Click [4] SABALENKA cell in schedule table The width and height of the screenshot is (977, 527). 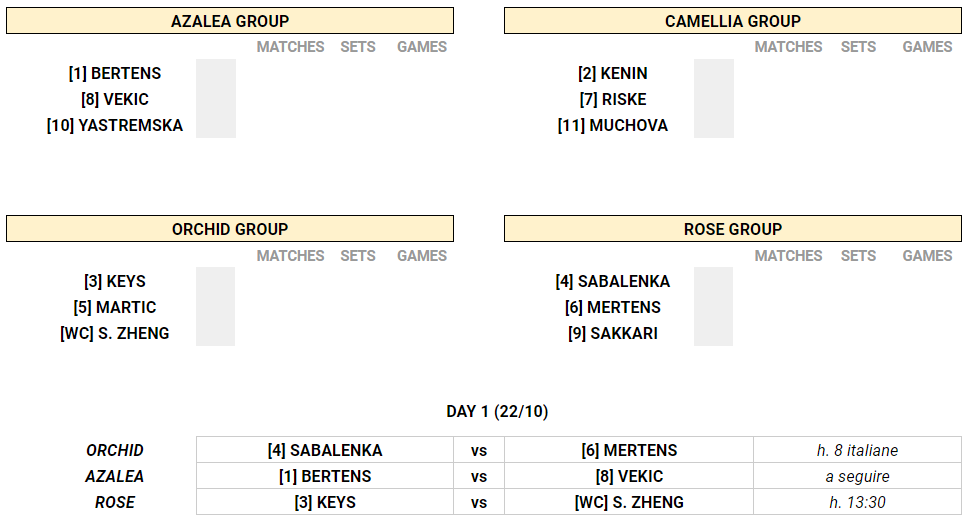[325, 450]
